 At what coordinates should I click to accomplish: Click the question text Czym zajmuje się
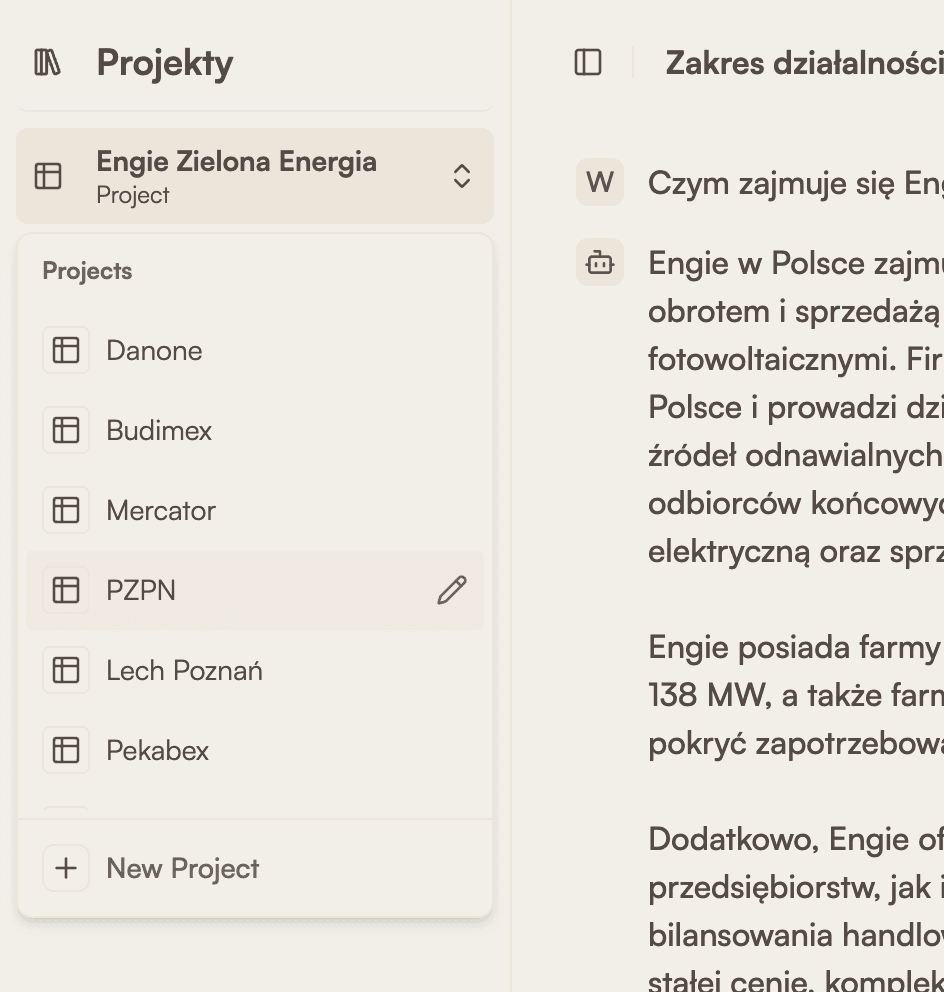click(x=790, y=183)
